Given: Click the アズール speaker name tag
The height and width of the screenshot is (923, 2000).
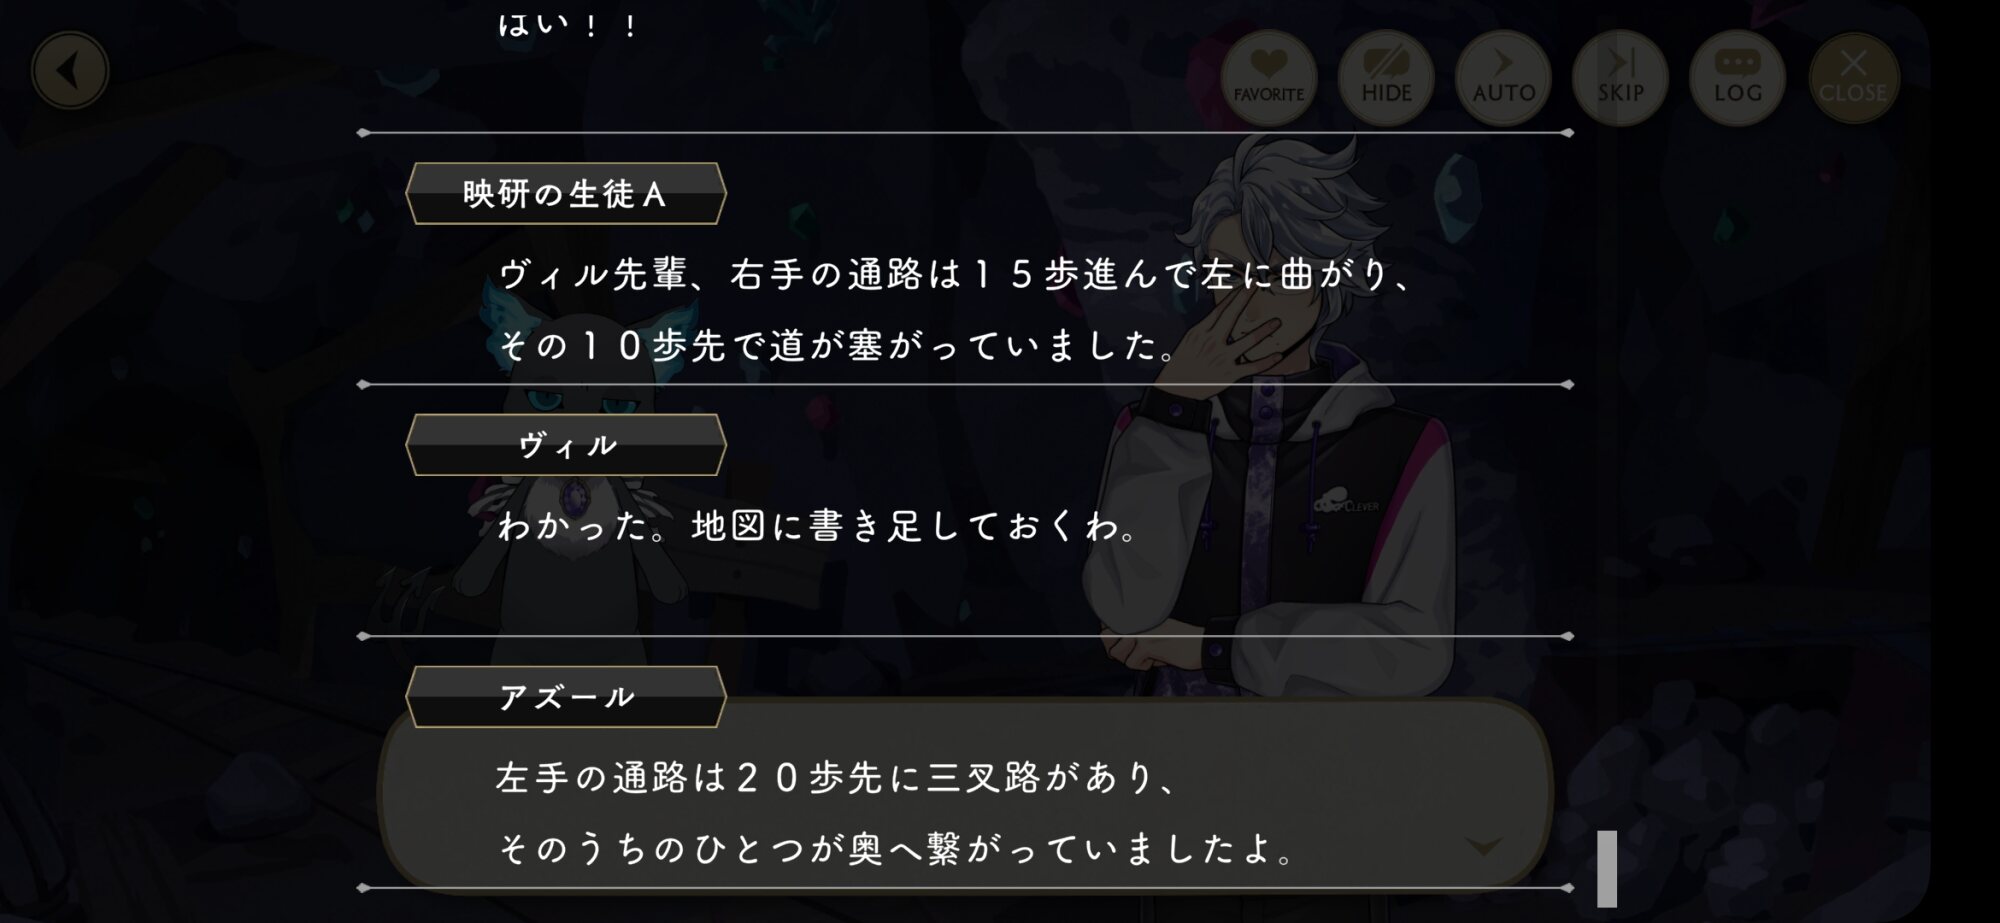Looking at the screenshot, I should [x=566, y=697].
